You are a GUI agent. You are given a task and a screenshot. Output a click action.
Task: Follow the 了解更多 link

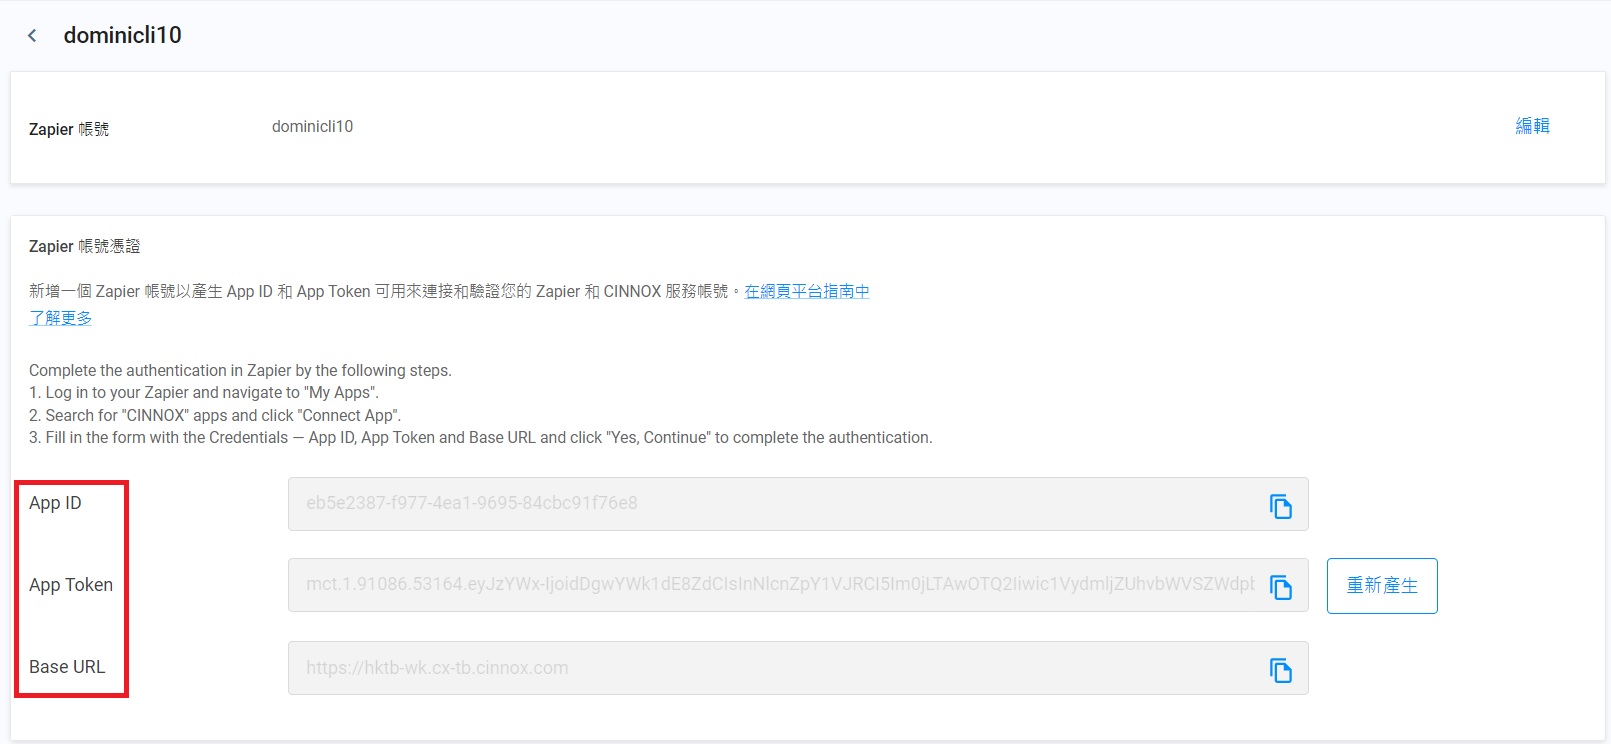click(x=60, y=318)
